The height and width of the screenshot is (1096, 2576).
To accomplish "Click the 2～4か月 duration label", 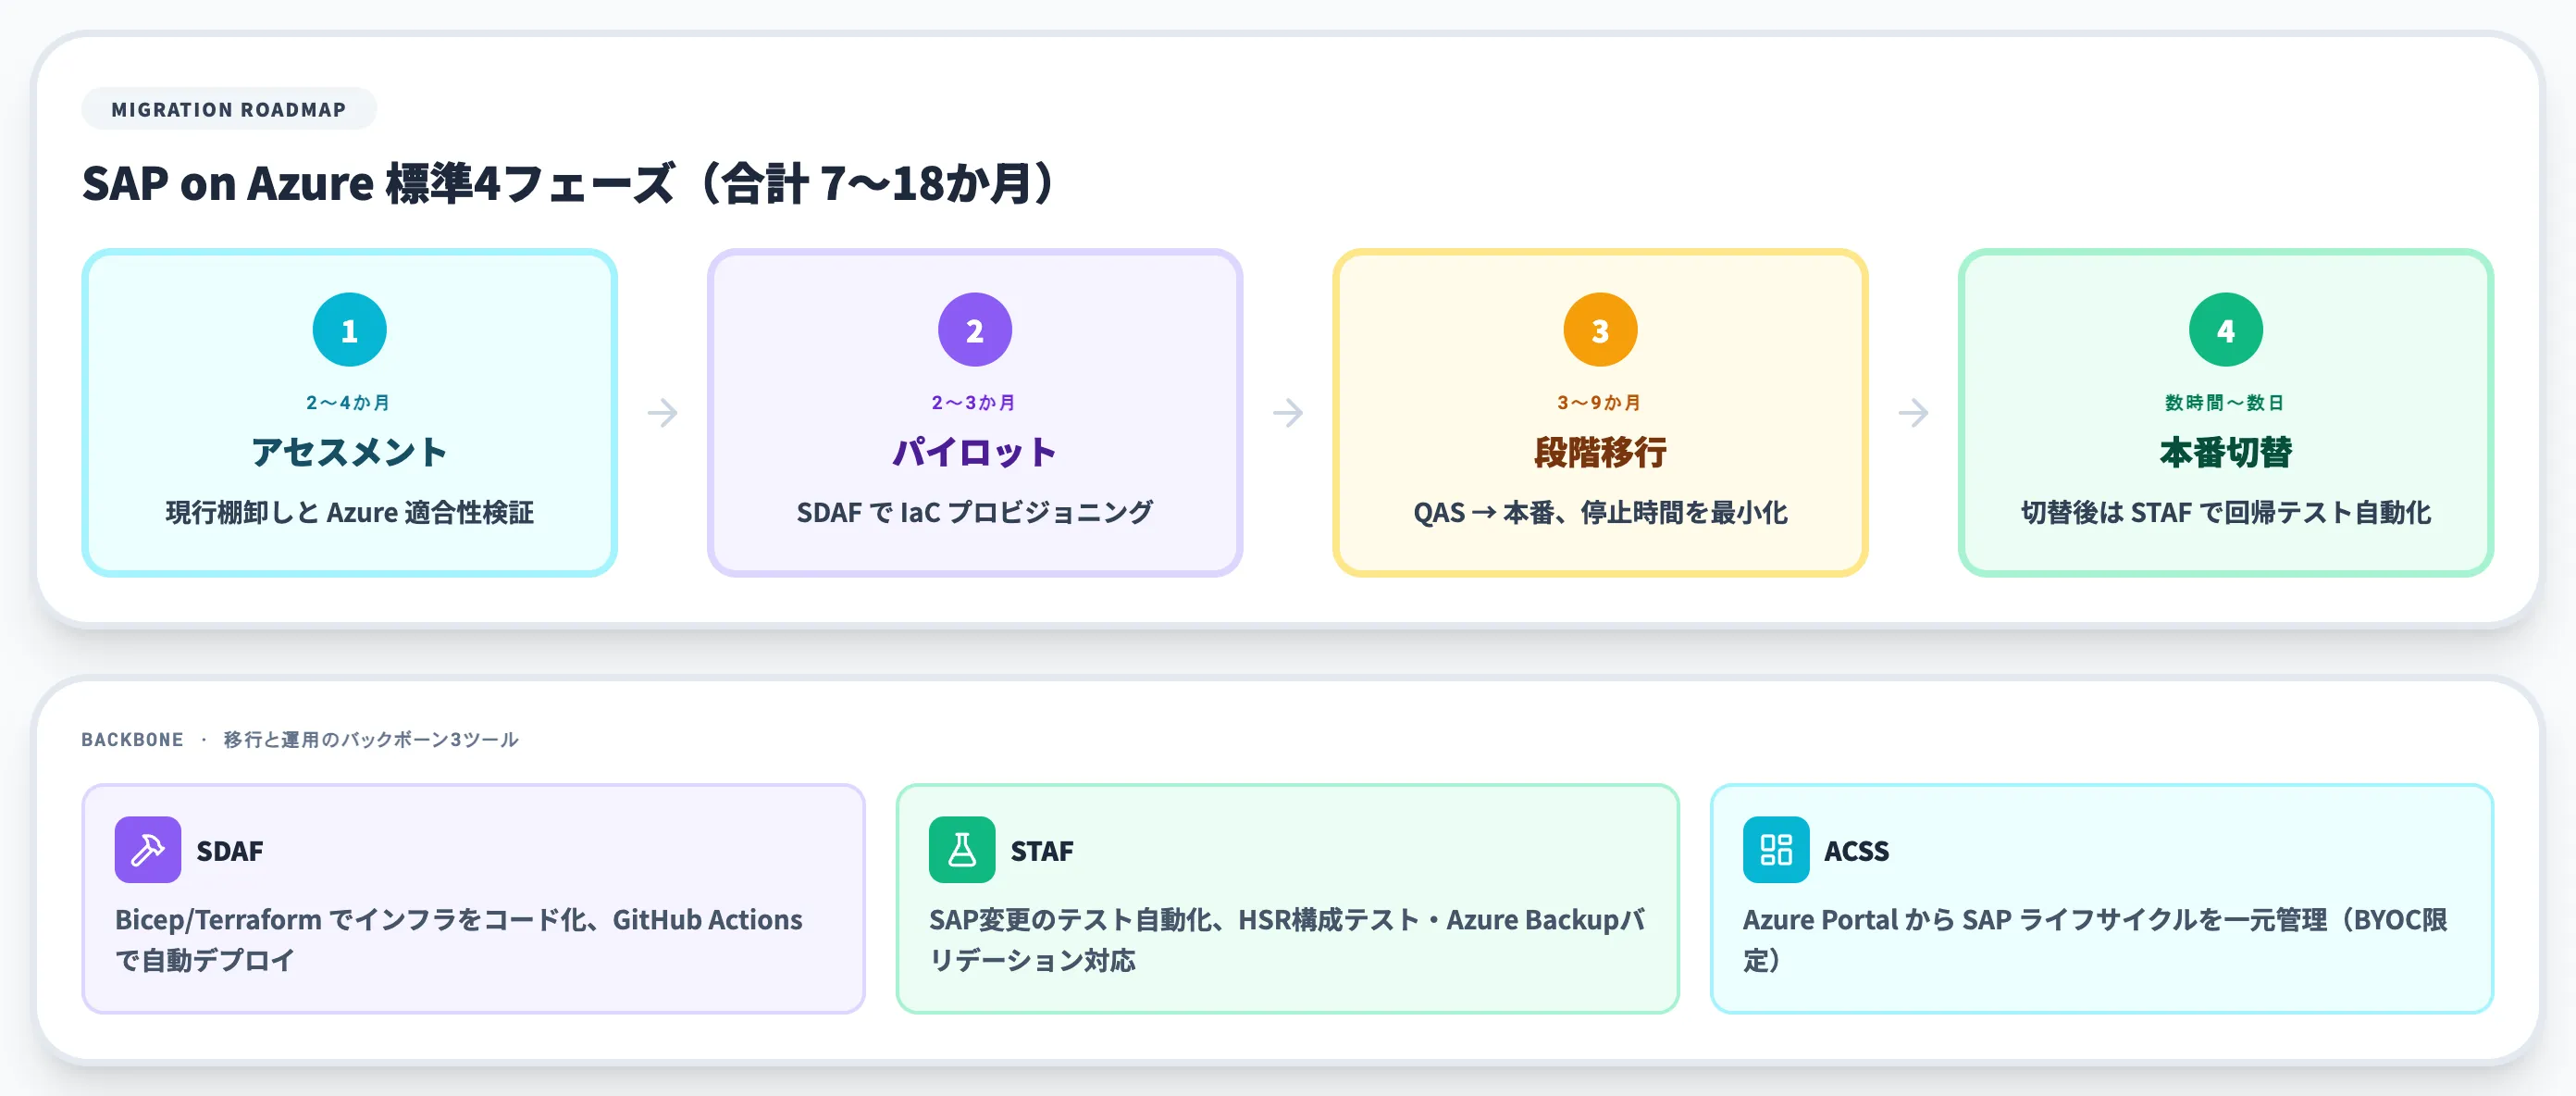I will [x=349, y=402].
